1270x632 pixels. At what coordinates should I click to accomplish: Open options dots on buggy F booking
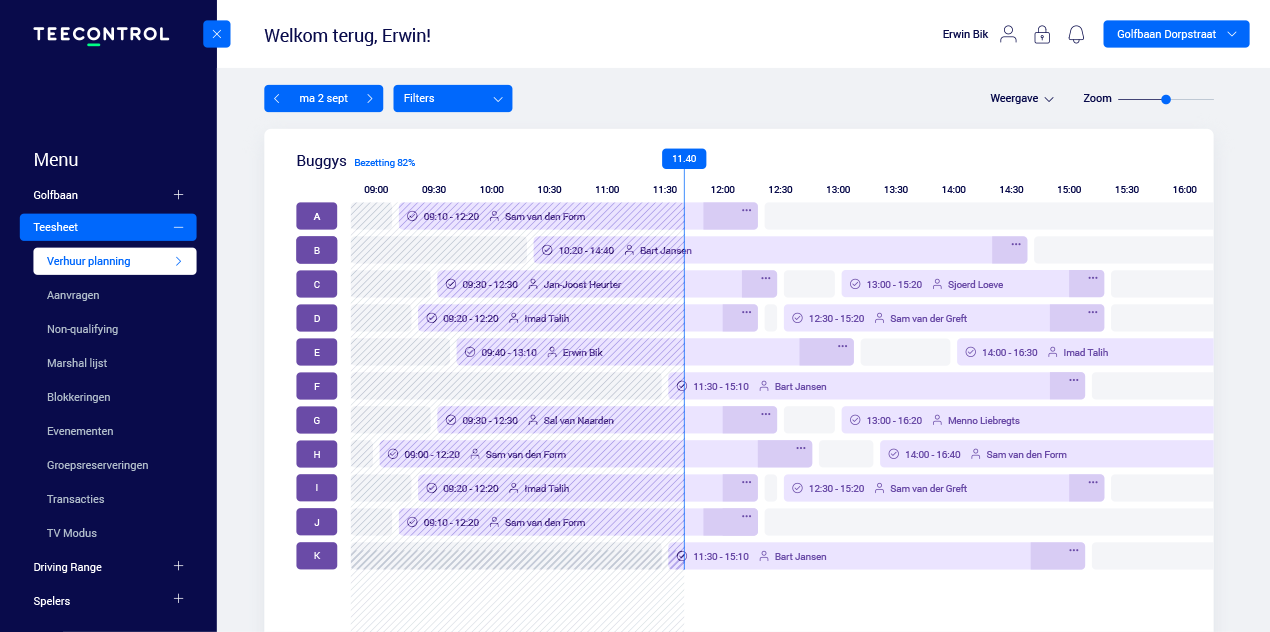click(1073, 380)
